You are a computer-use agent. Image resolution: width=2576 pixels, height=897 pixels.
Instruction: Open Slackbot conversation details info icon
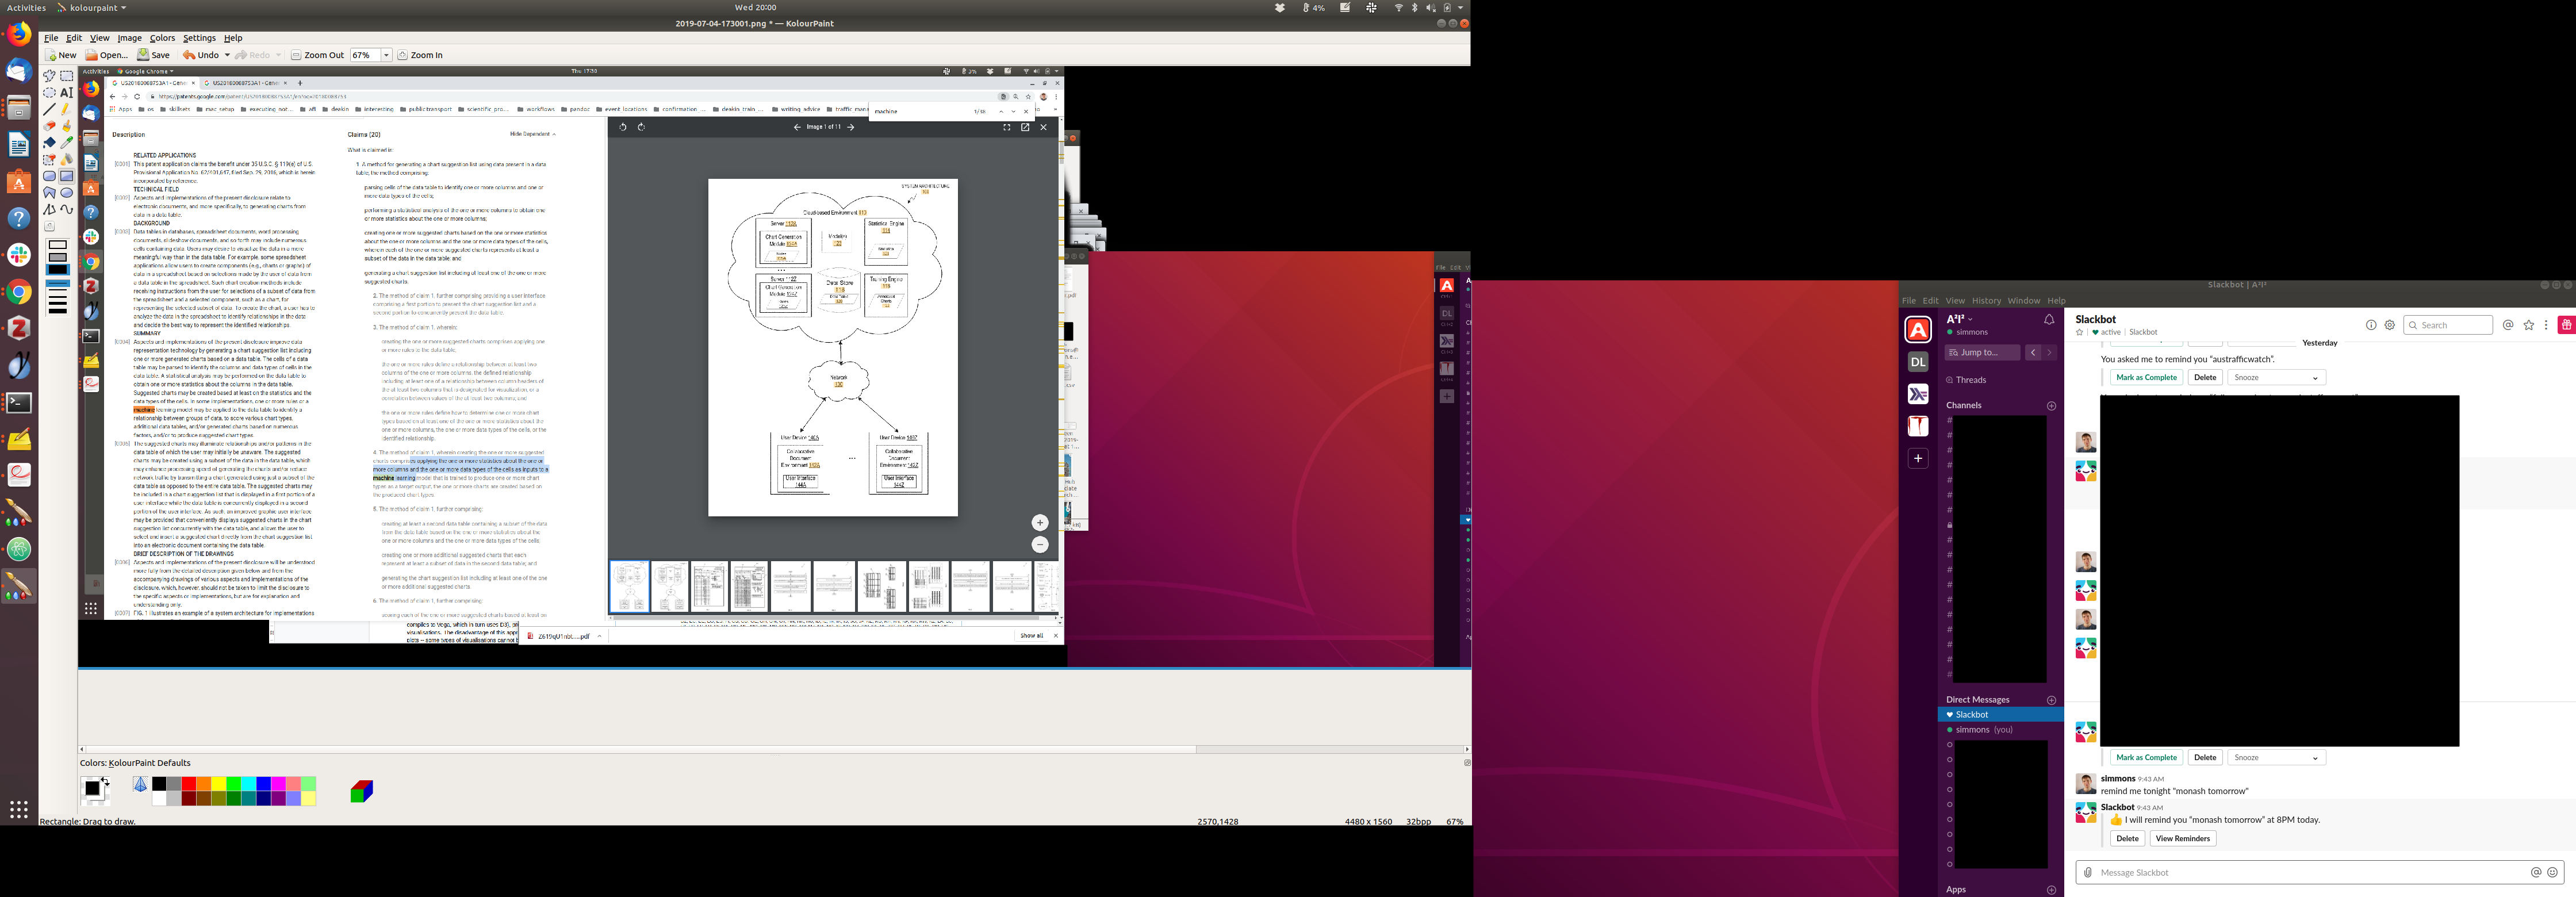[x=2370, y=325]
